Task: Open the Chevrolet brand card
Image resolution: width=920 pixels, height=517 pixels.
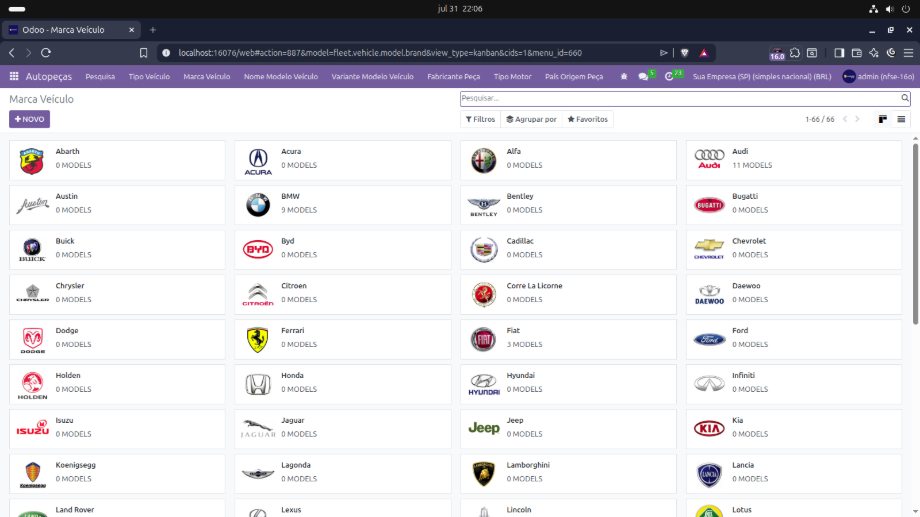Action: tap(794, 250)
